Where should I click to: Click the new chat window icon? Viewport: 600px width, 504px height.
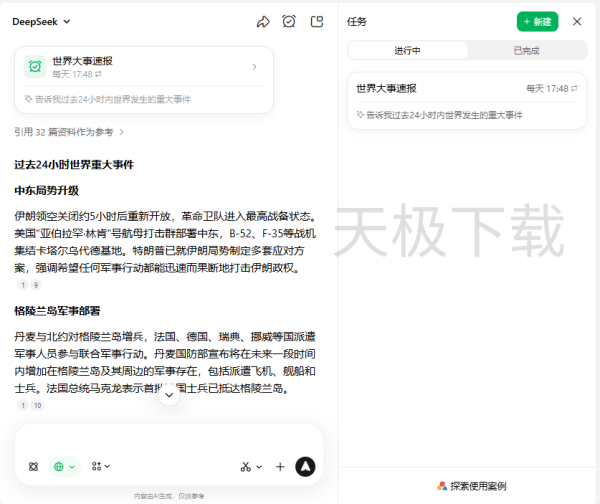(x=317, y=21)
